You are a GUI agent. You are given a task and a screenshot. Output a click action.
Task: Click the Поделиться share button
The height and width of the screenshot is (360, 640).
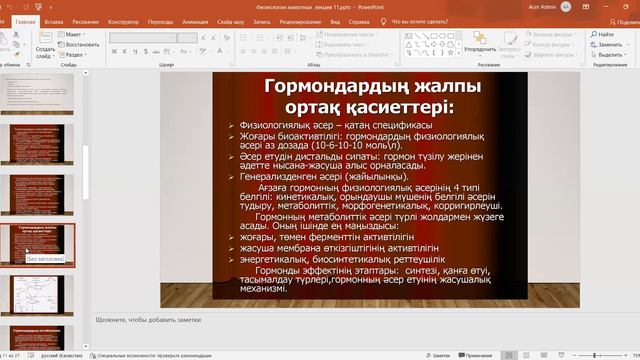(x=624, y=22)
